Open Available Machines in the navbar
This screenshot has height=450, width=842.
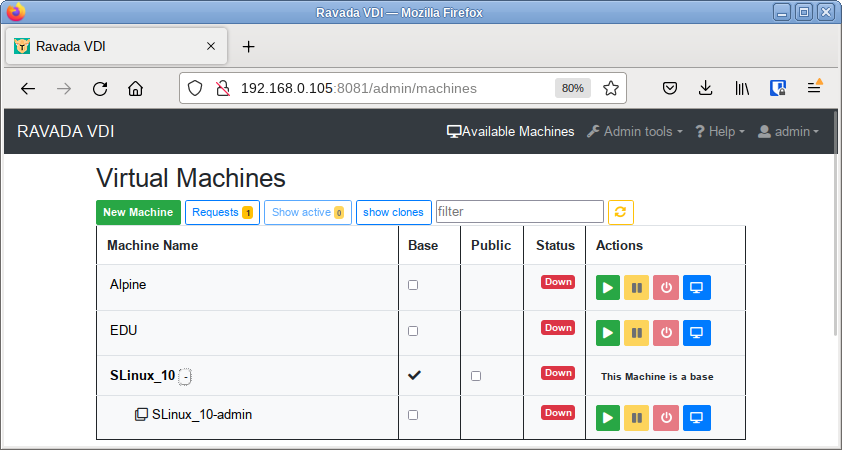point(511,132)
